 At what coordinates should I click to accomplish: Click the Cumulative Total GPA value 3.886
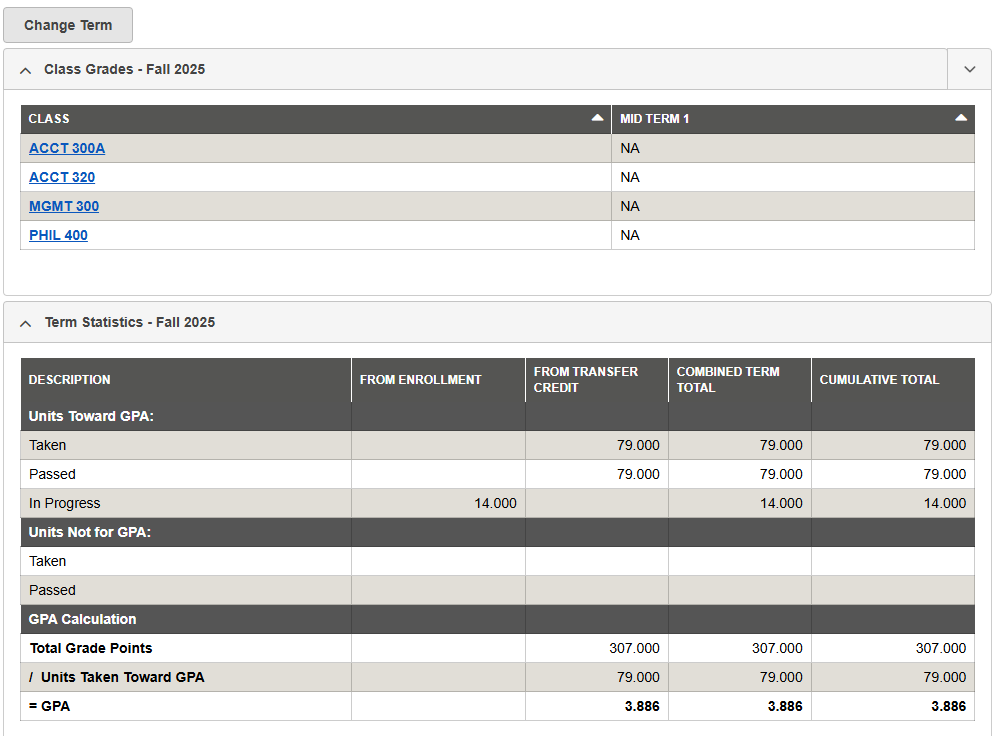tap(948, 706)
